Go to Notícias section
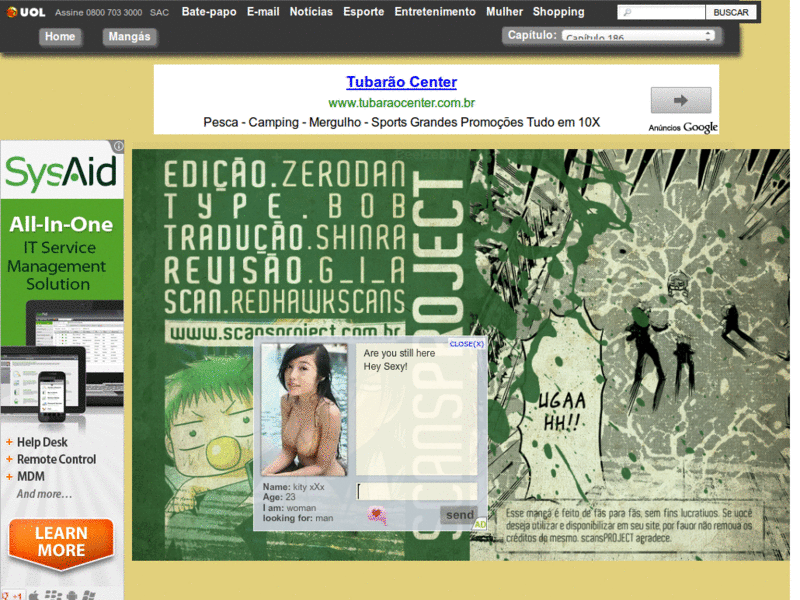The width and height of the screenshot is (800, 600). click(311, 12)
